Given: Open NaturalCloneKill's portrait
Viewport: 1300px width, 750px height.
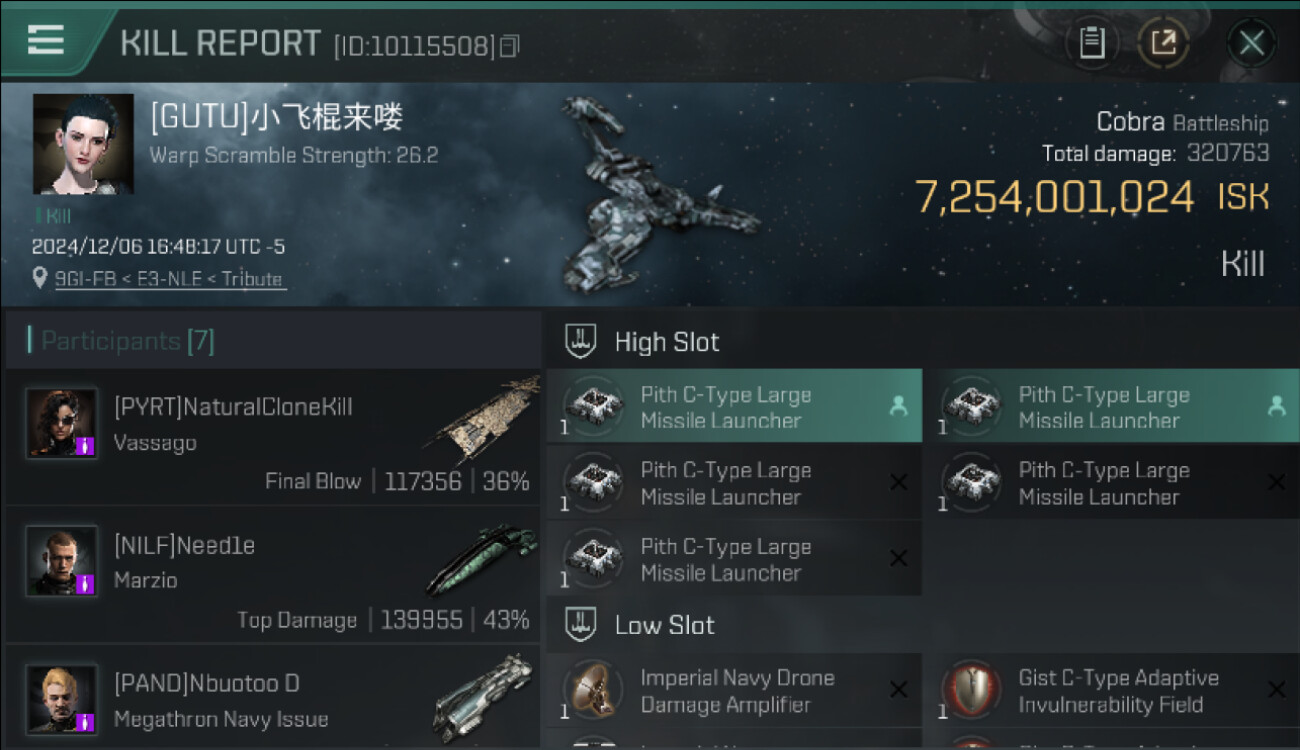Looking at the screenshot, I should tap(62, 423).
